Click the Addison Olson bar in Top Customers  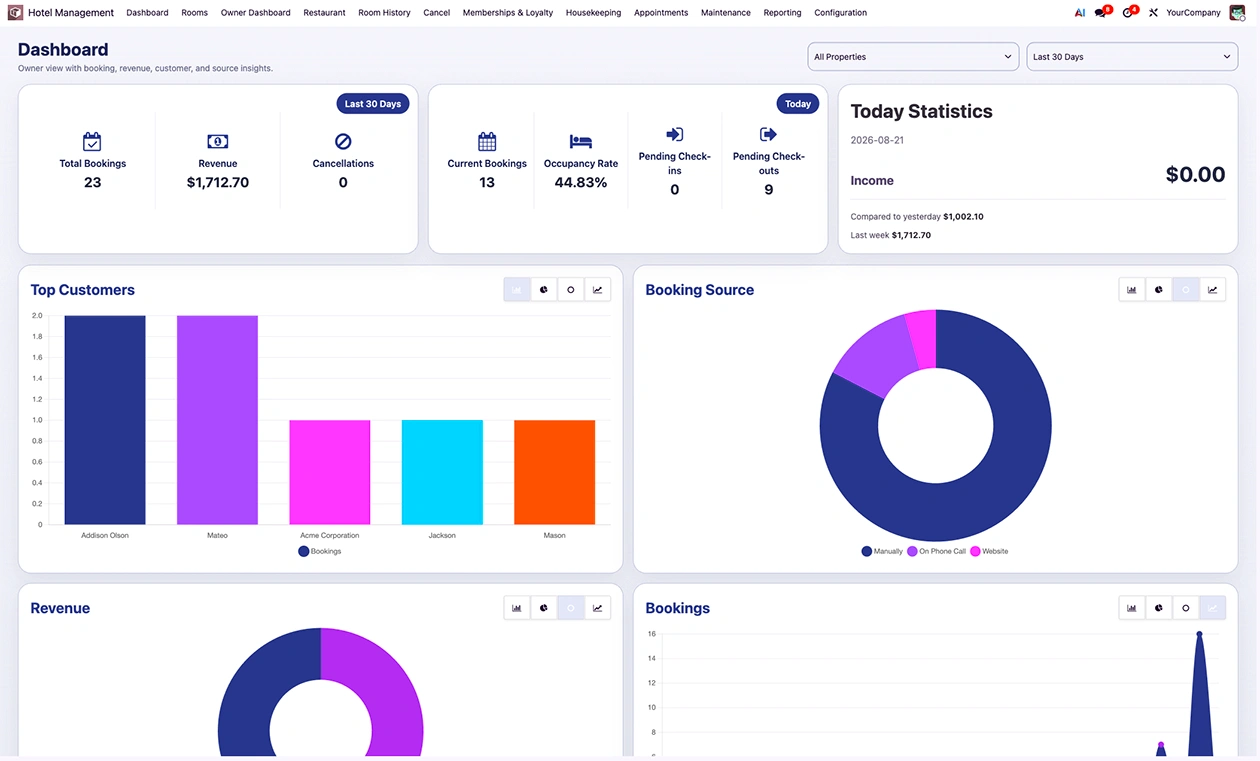click(105, 420)
